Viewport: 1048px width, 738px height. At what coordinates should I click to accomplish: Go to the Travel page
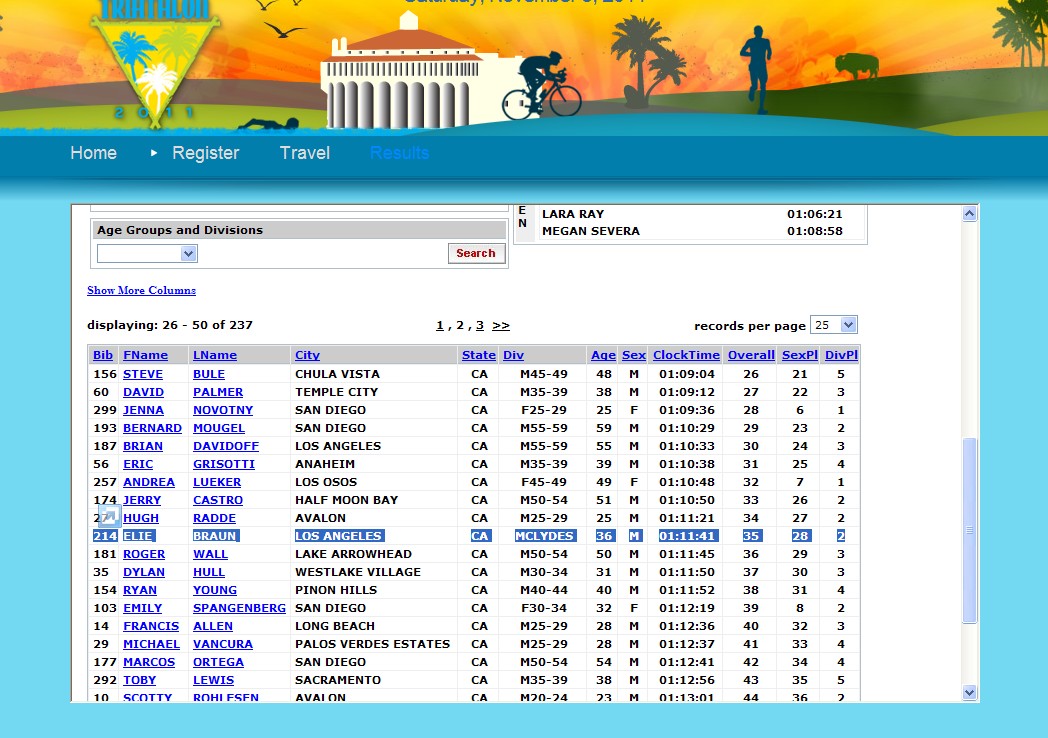click(304, 153)
